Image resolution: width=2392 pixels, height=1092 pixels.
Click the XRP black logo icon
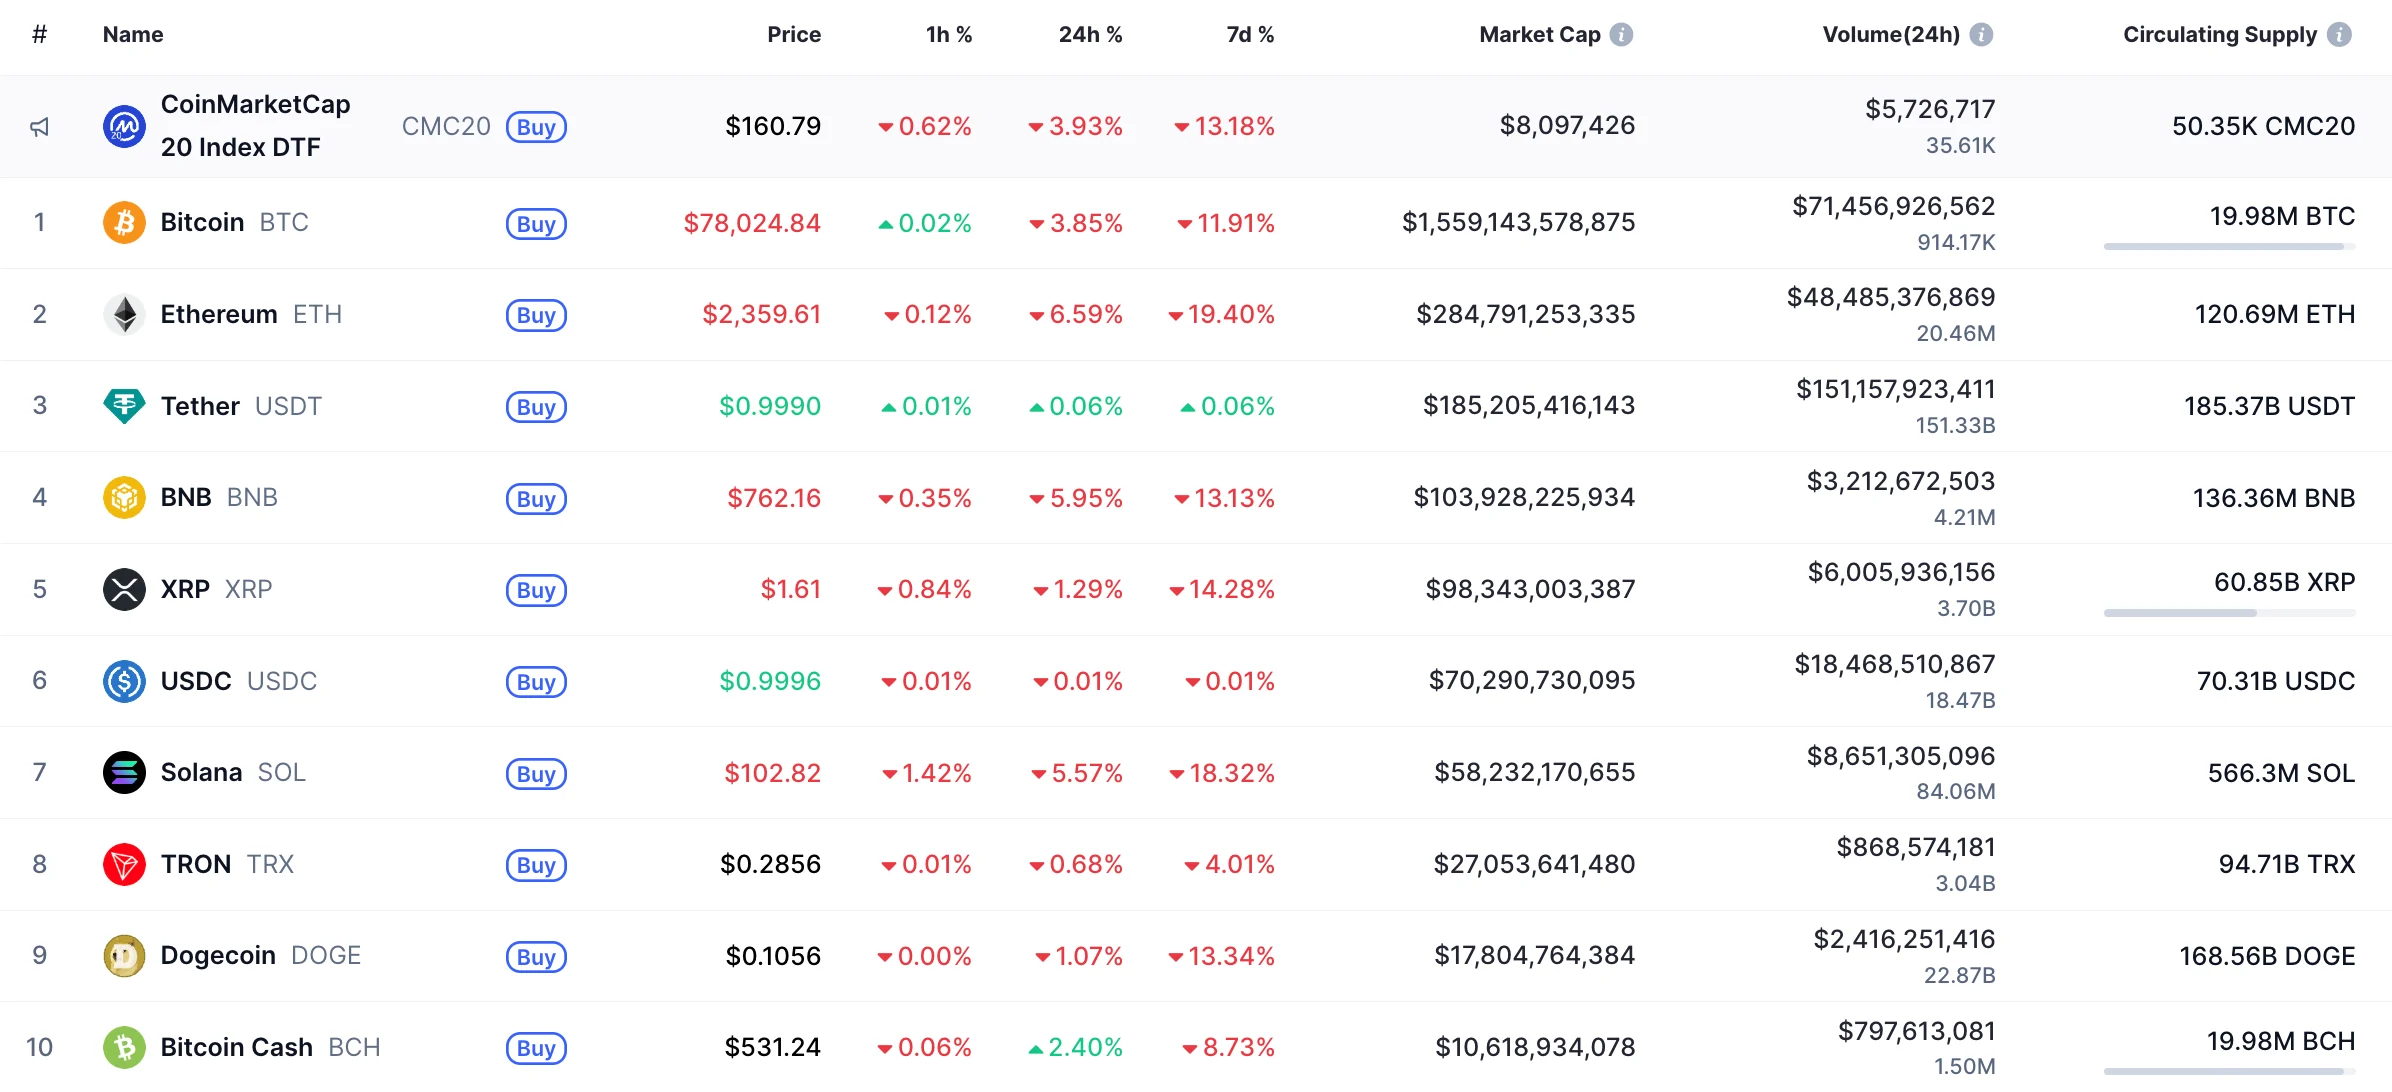[124, 589]
